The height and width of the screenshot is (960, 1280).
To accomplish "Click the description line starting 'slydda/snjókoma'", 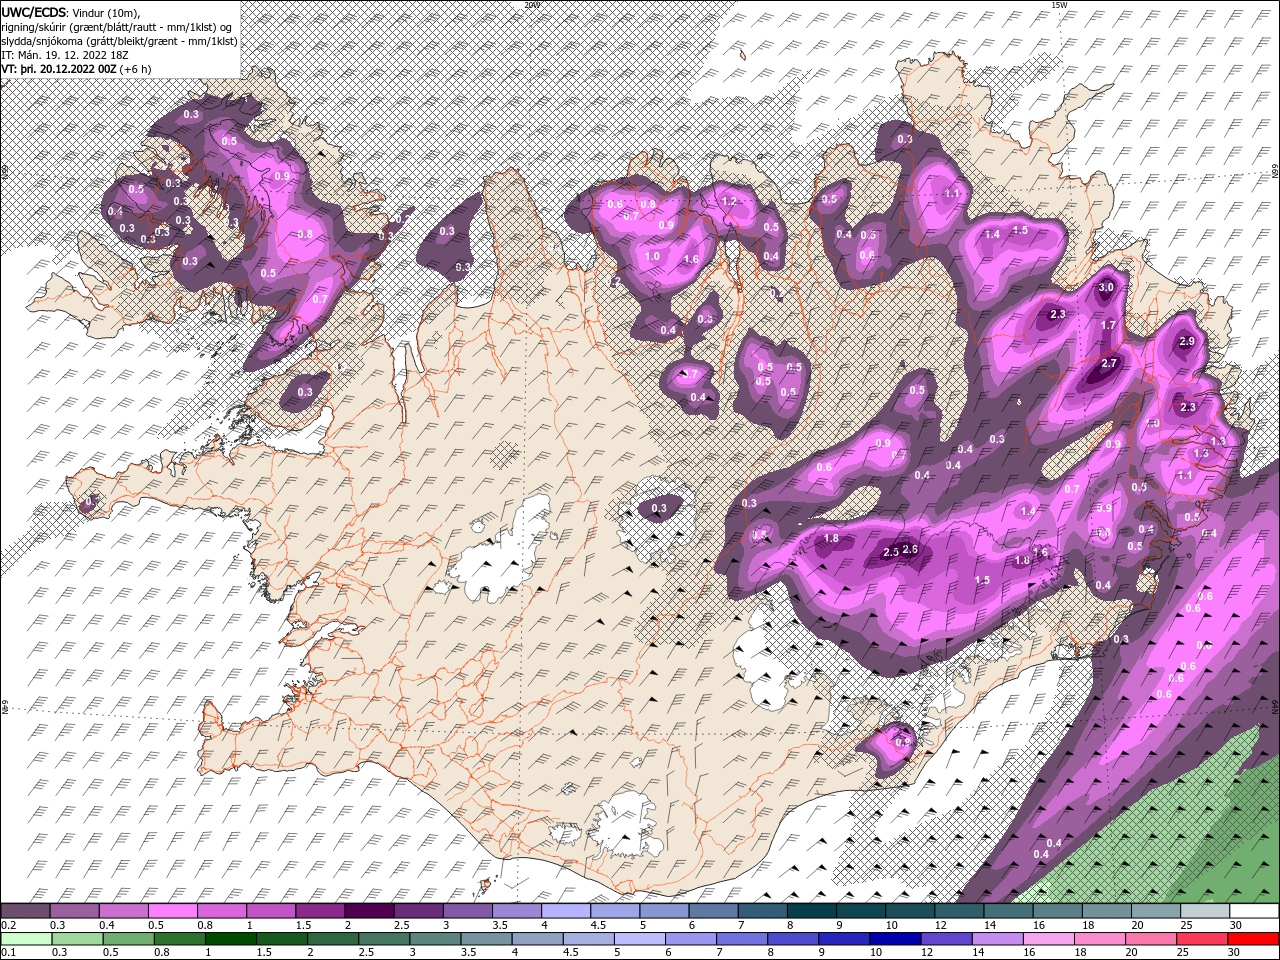I will tap(119, 41).
